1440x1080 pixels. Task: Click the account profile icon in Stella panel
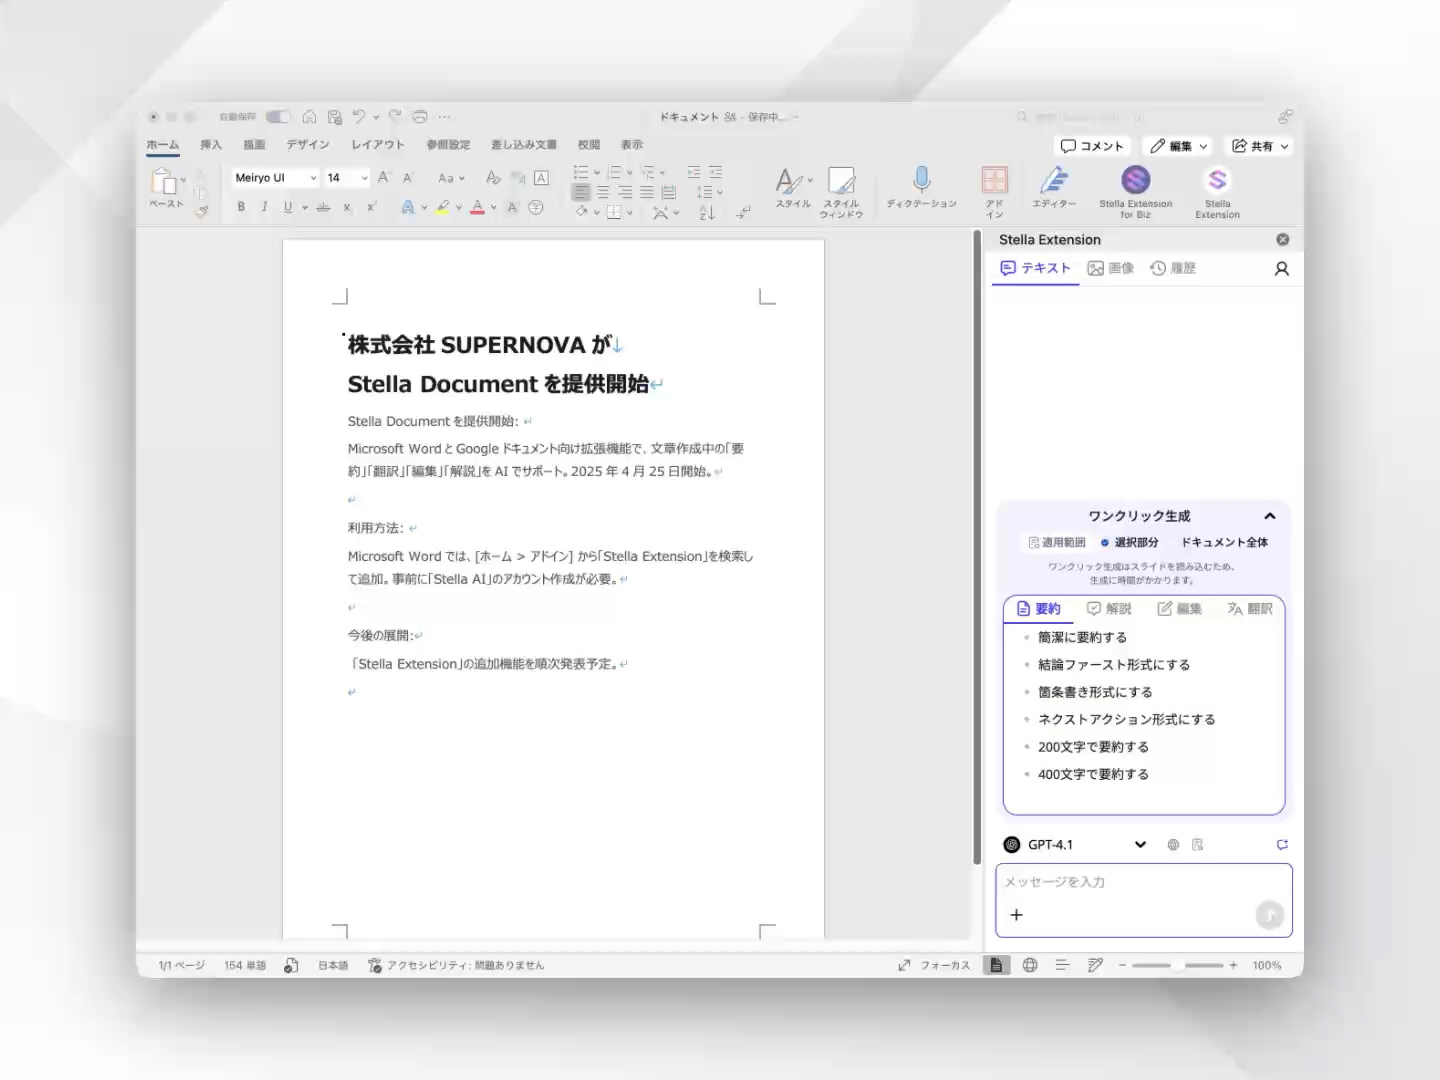1281,268
